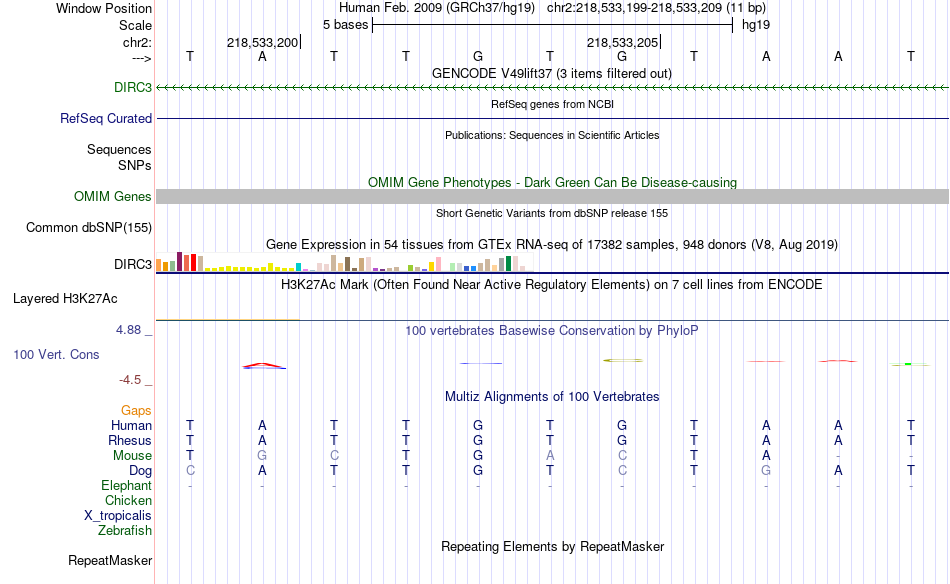Click the Chicken species row label
This screenshot has width=950, height=584.
pyautogui.click(x=128, y=500)
